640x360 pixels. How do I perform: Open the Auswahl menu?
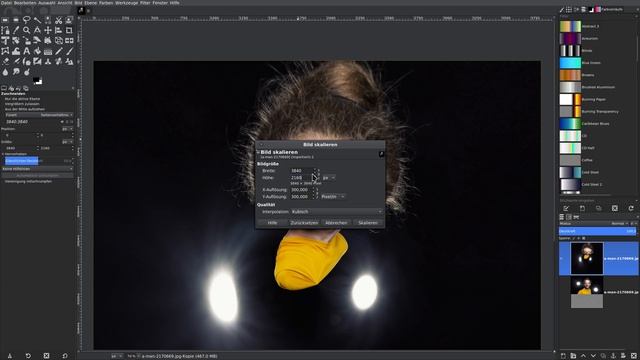[x=47, y=2]
